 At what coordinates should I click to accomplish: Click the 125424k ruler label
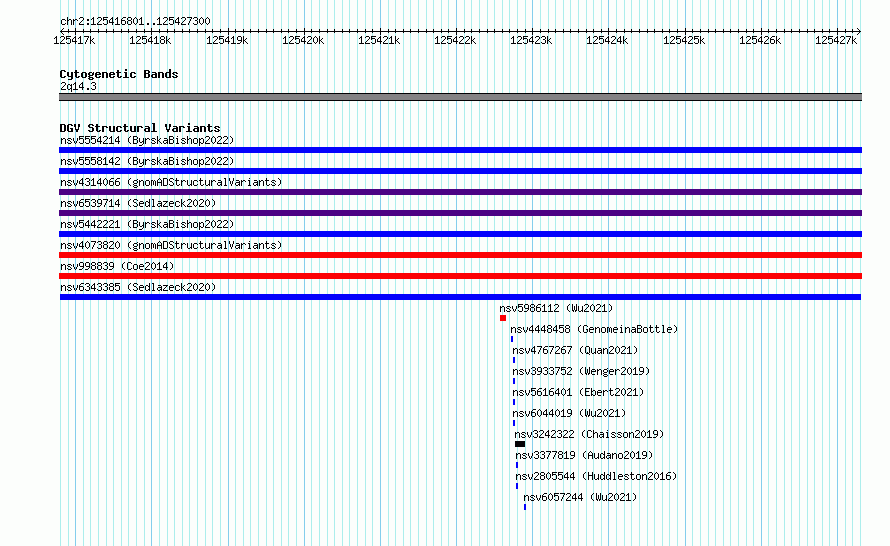click(x=607, y=40)
